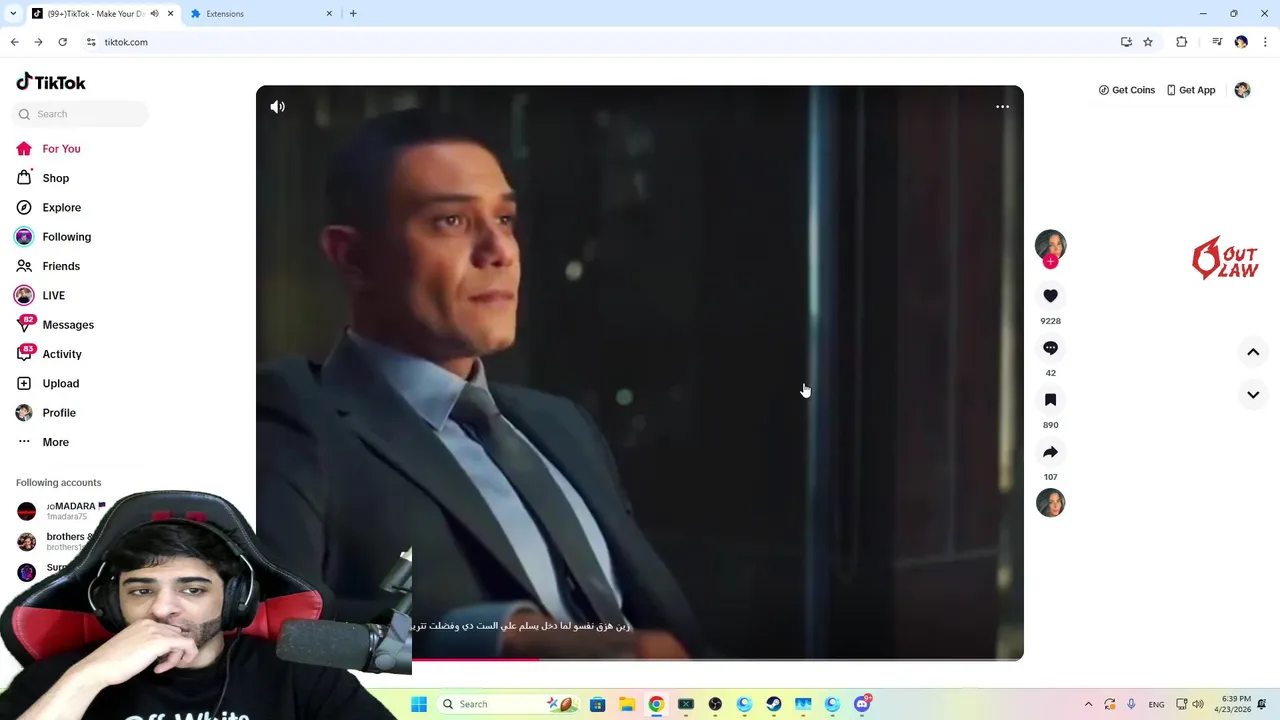Screen dimensions: 1280x720
Task: Reload the TikTok page
Action: 62,42
